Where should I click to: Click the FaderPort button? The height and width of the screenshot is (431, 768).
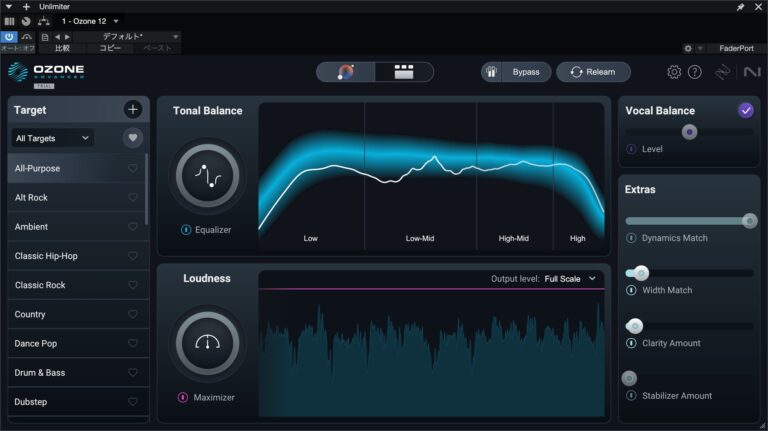click(736, 48)
